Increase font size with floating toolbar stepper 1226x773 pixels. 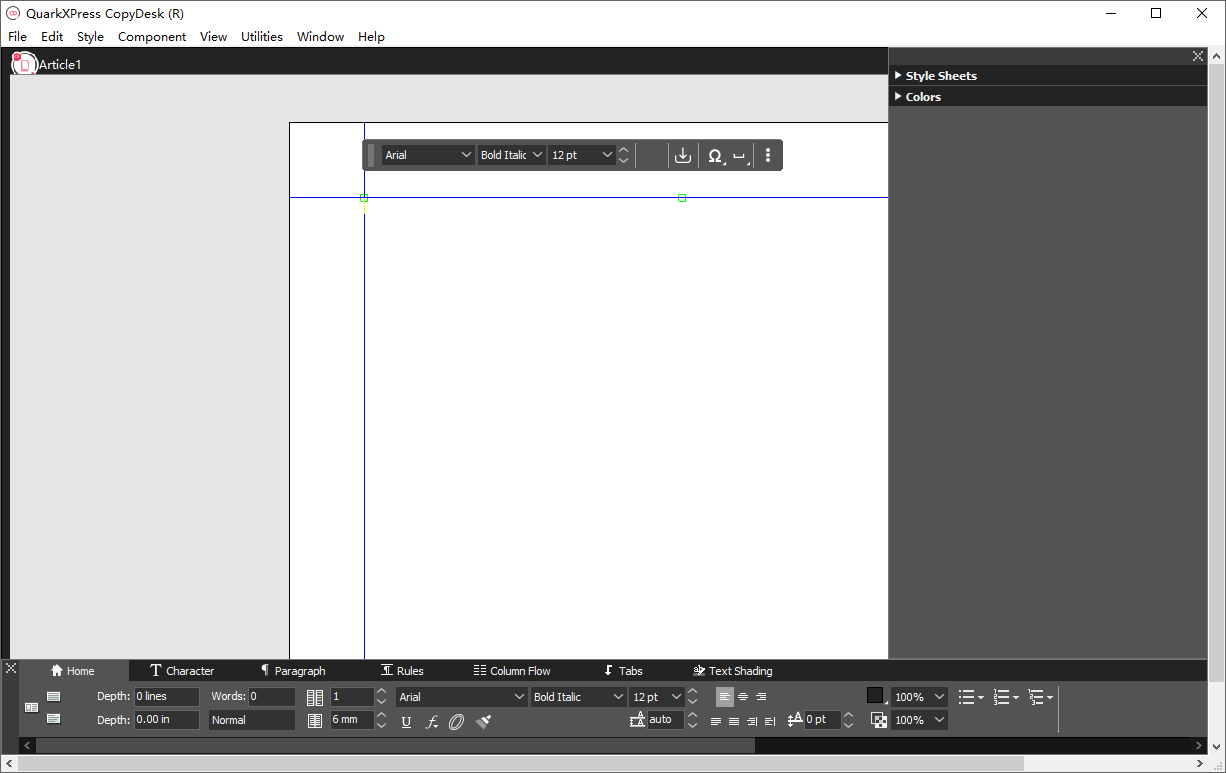pos(624,150)
